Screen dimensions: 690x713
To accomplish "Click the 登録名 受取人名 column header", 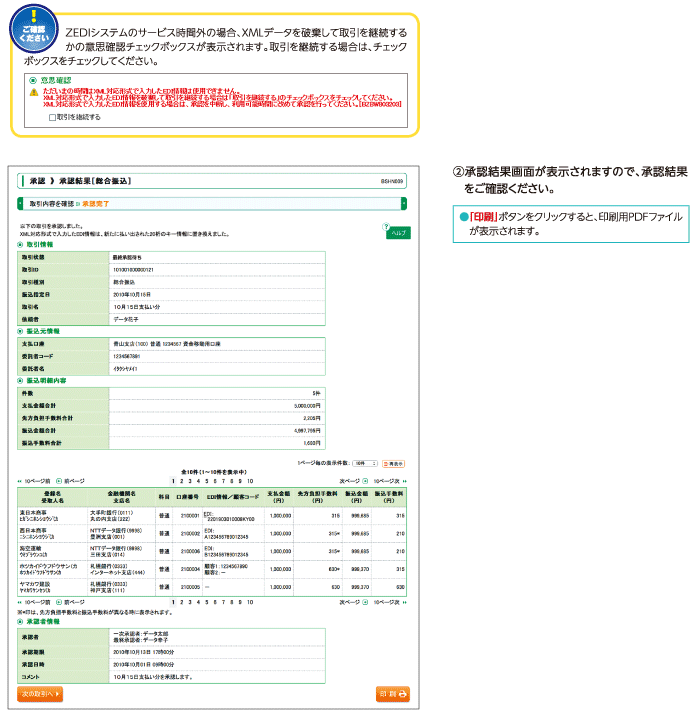I will (x=52, y=497).
